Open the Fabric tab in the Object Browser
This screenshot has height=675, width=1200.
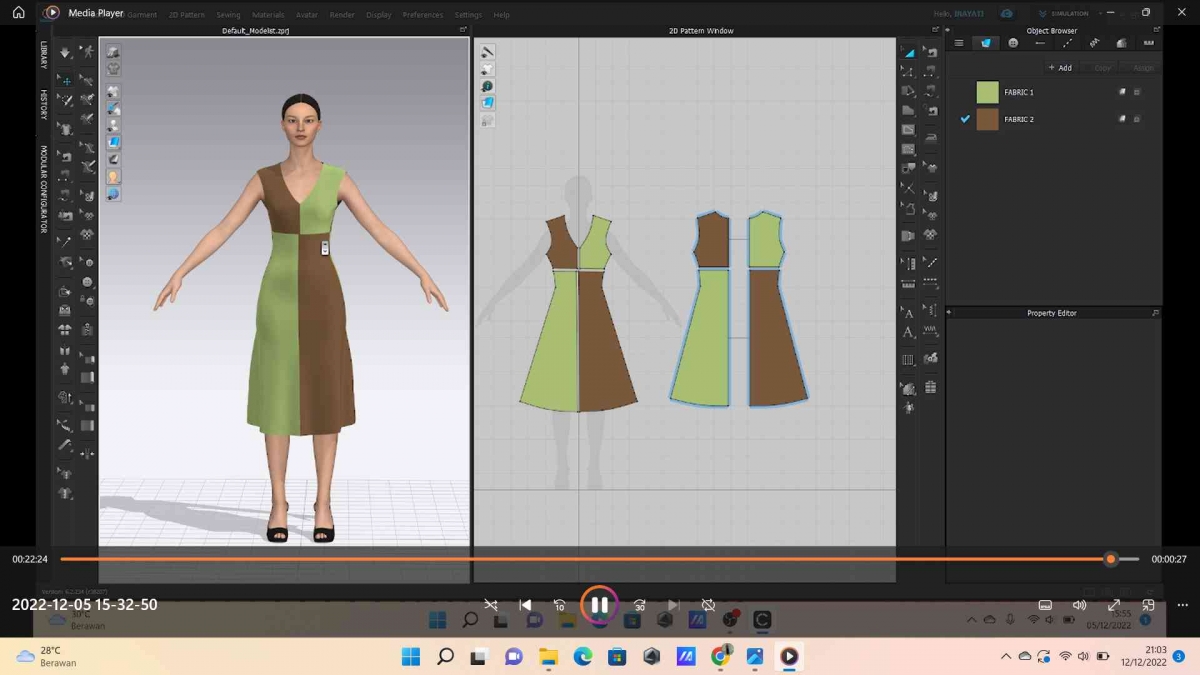point(986,43)
